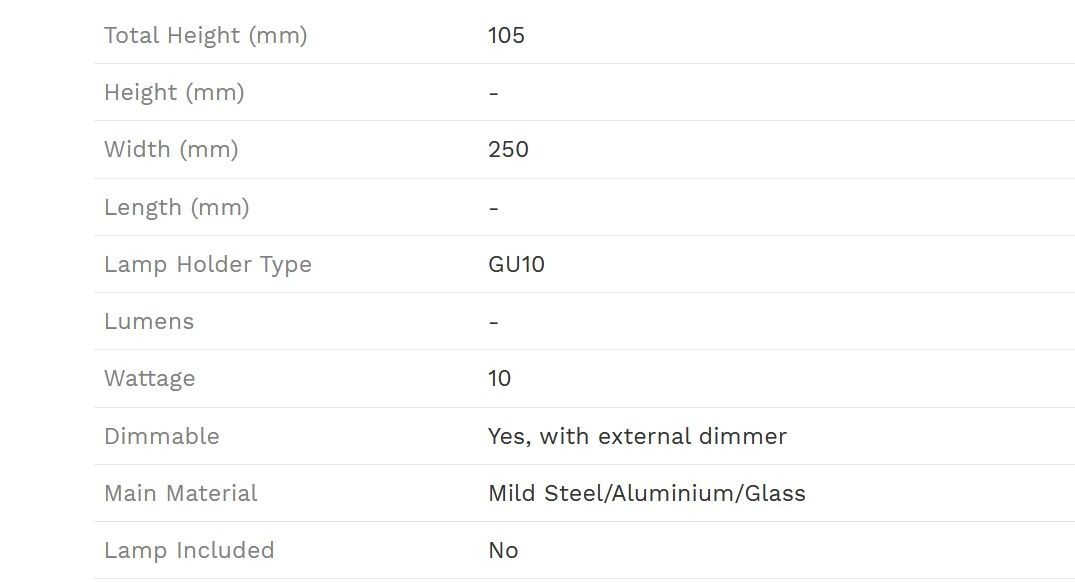
Task: Select the Mild Steel/Aluminium/Glass value
Action: click(647, 494)
